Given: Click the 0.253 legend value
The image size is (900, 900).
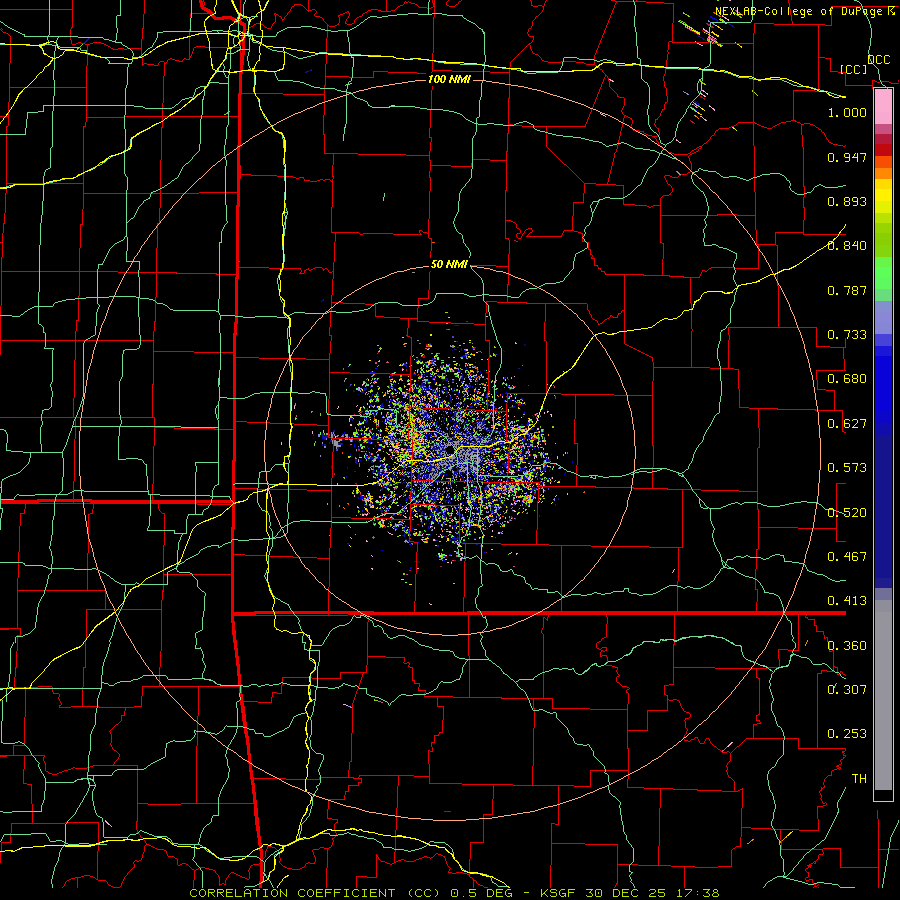Looking at the screenshot, I should point(847,734).
